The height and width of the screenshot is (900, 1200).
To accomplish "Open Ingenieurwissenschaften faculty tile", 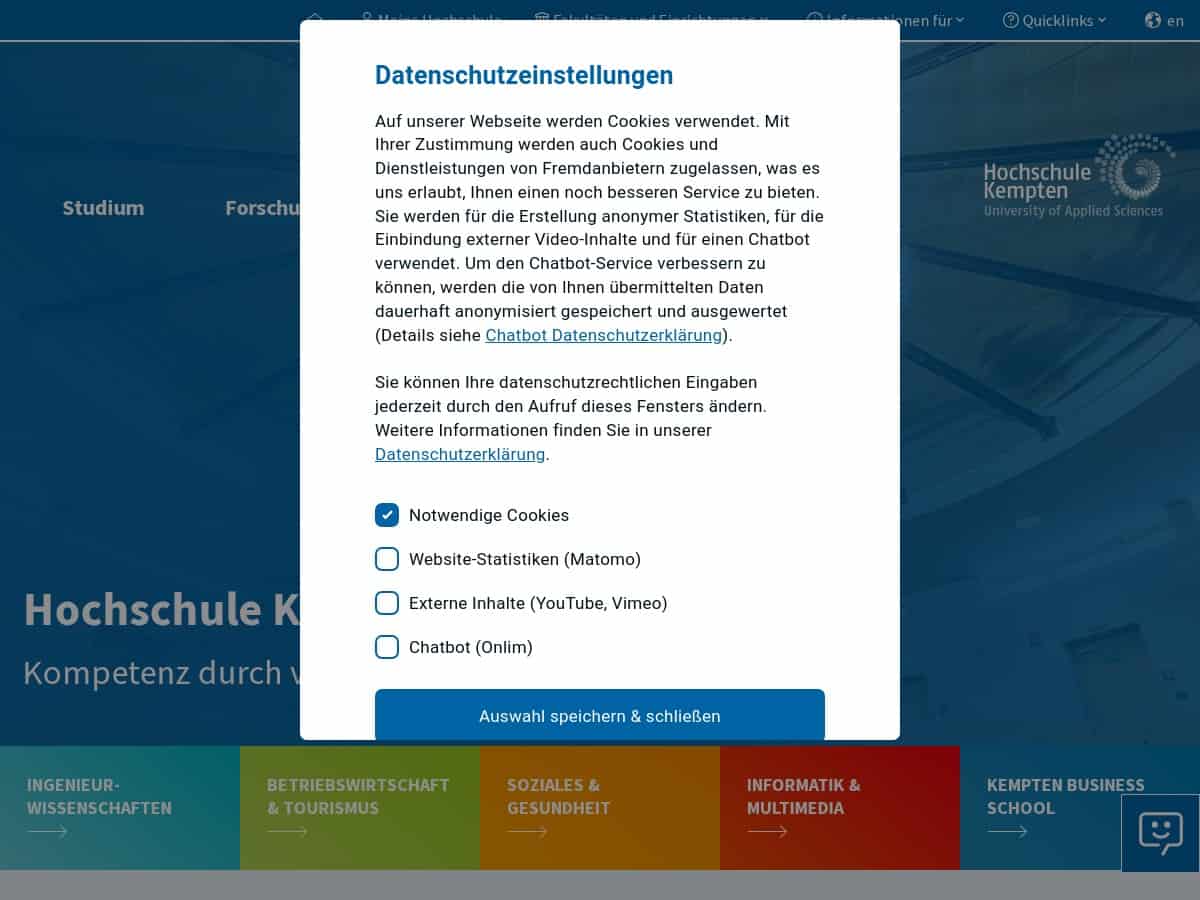I will pos(120,808).
